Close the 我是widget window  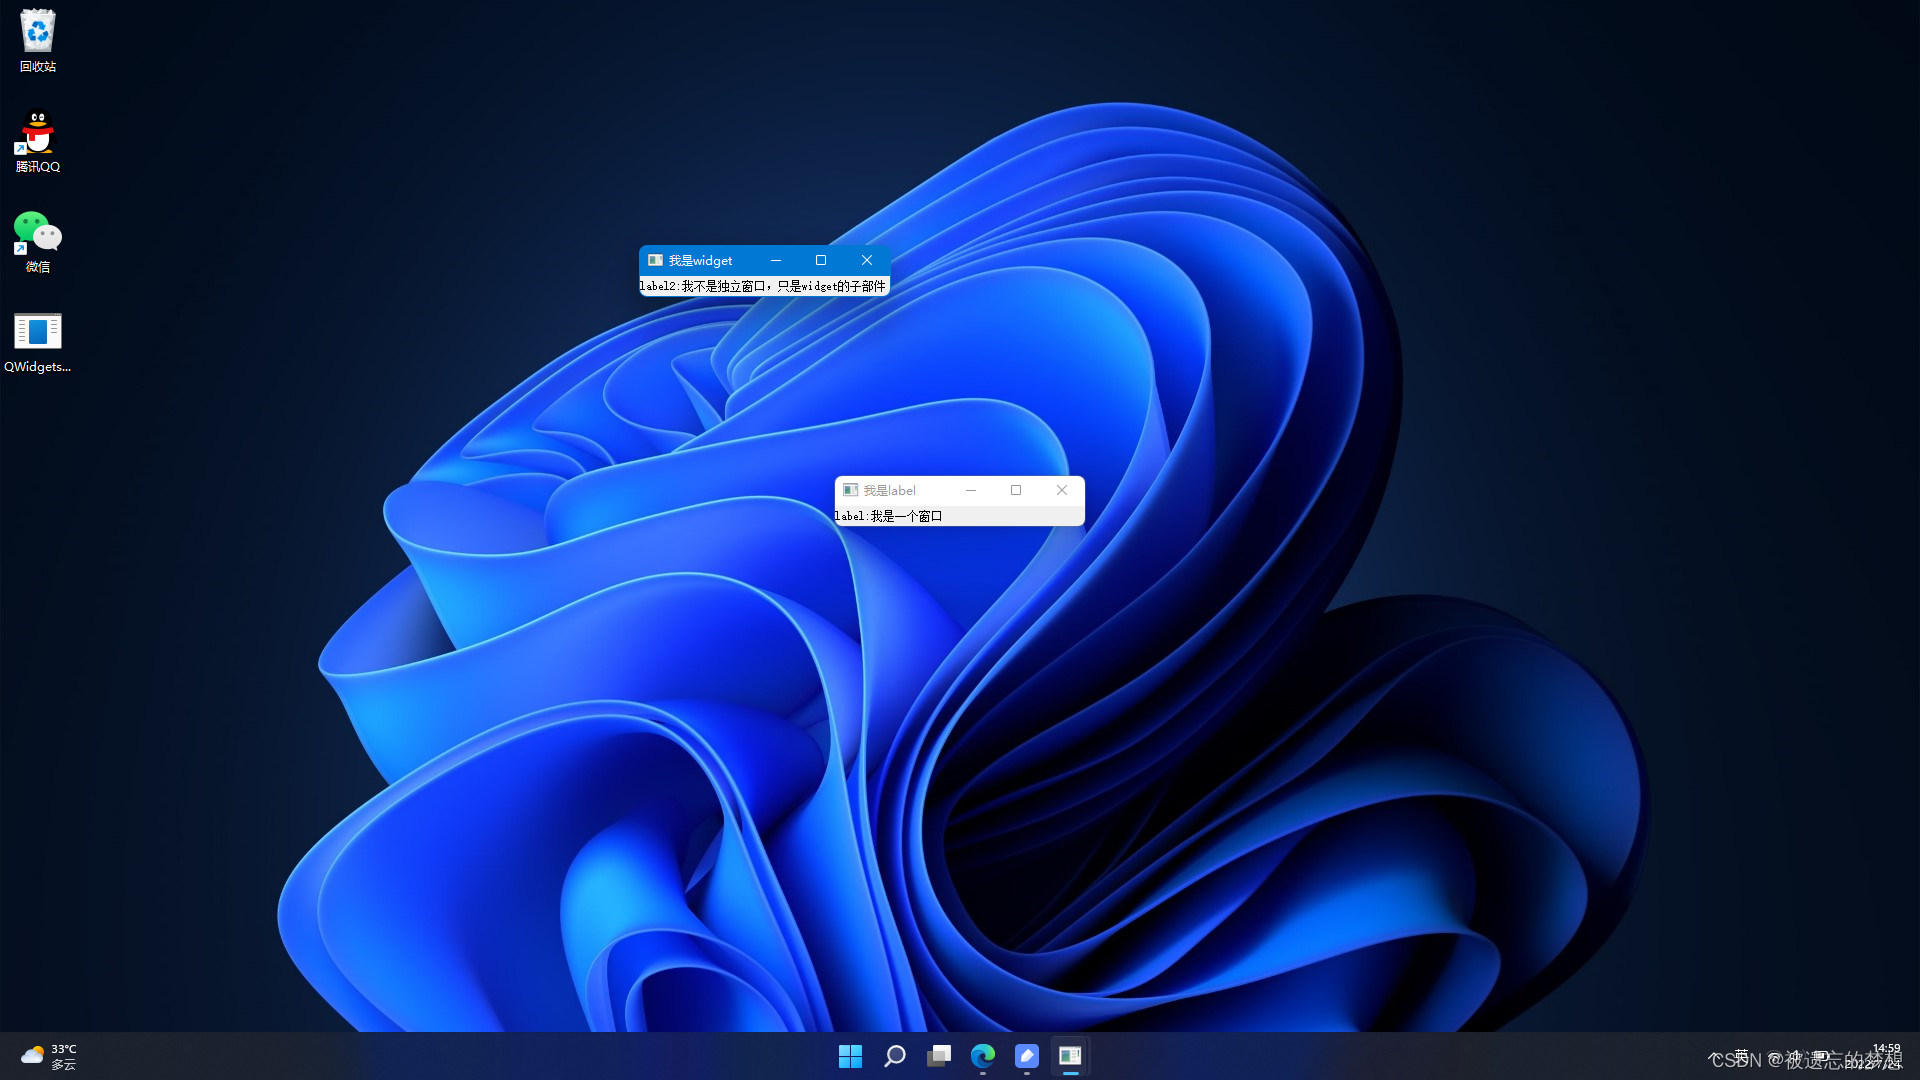coord(867,260)
